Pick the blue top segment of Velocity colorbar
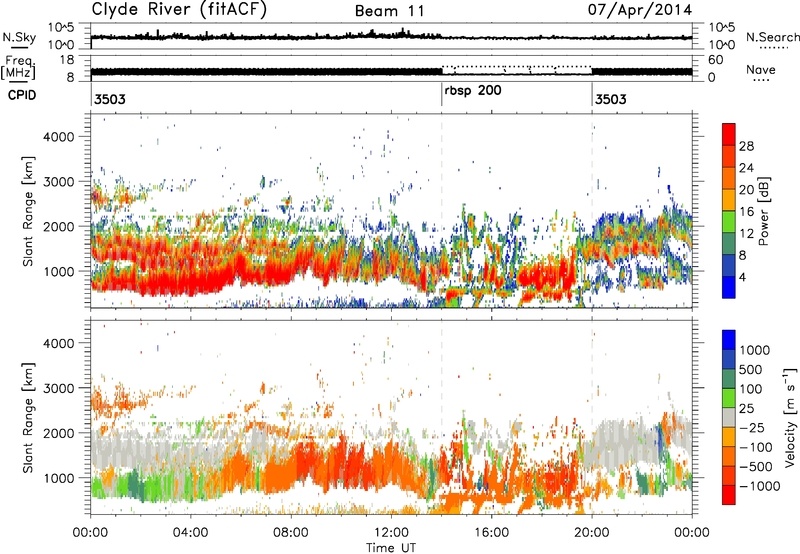The width and height of the screenshot is (800, 554). (729, 340)
